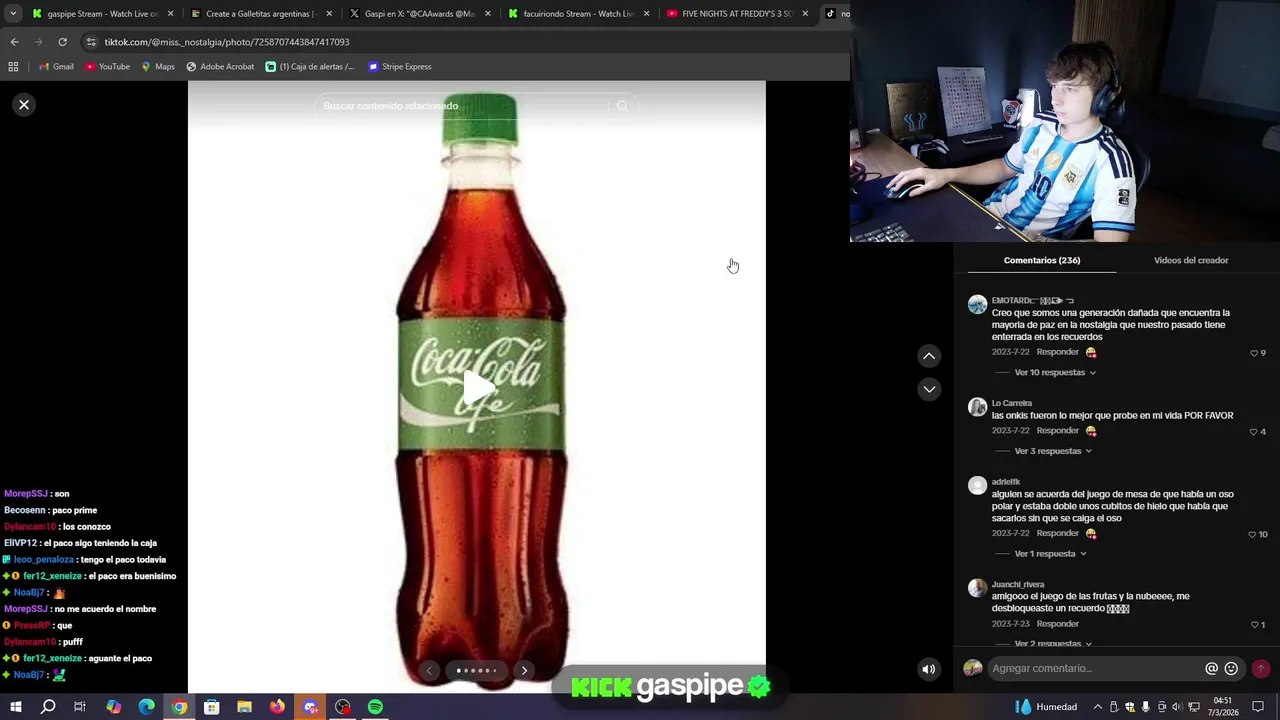
Task: Open the YouTube bookmark
Action: pyautogui.click(x=107, y=67)
